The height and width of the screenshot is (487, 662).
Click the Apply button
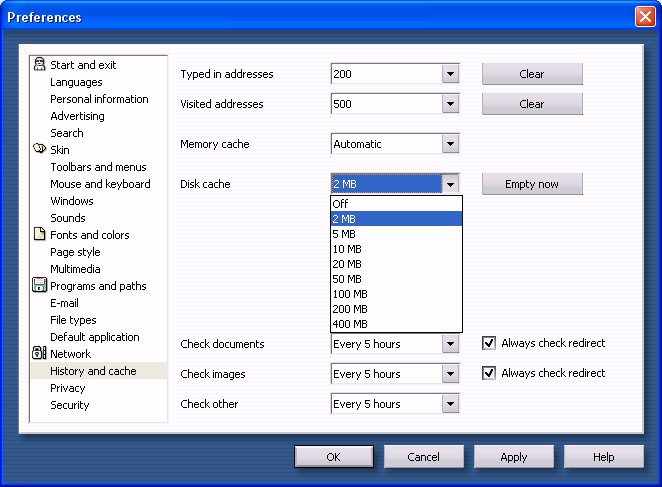(514, 457)
